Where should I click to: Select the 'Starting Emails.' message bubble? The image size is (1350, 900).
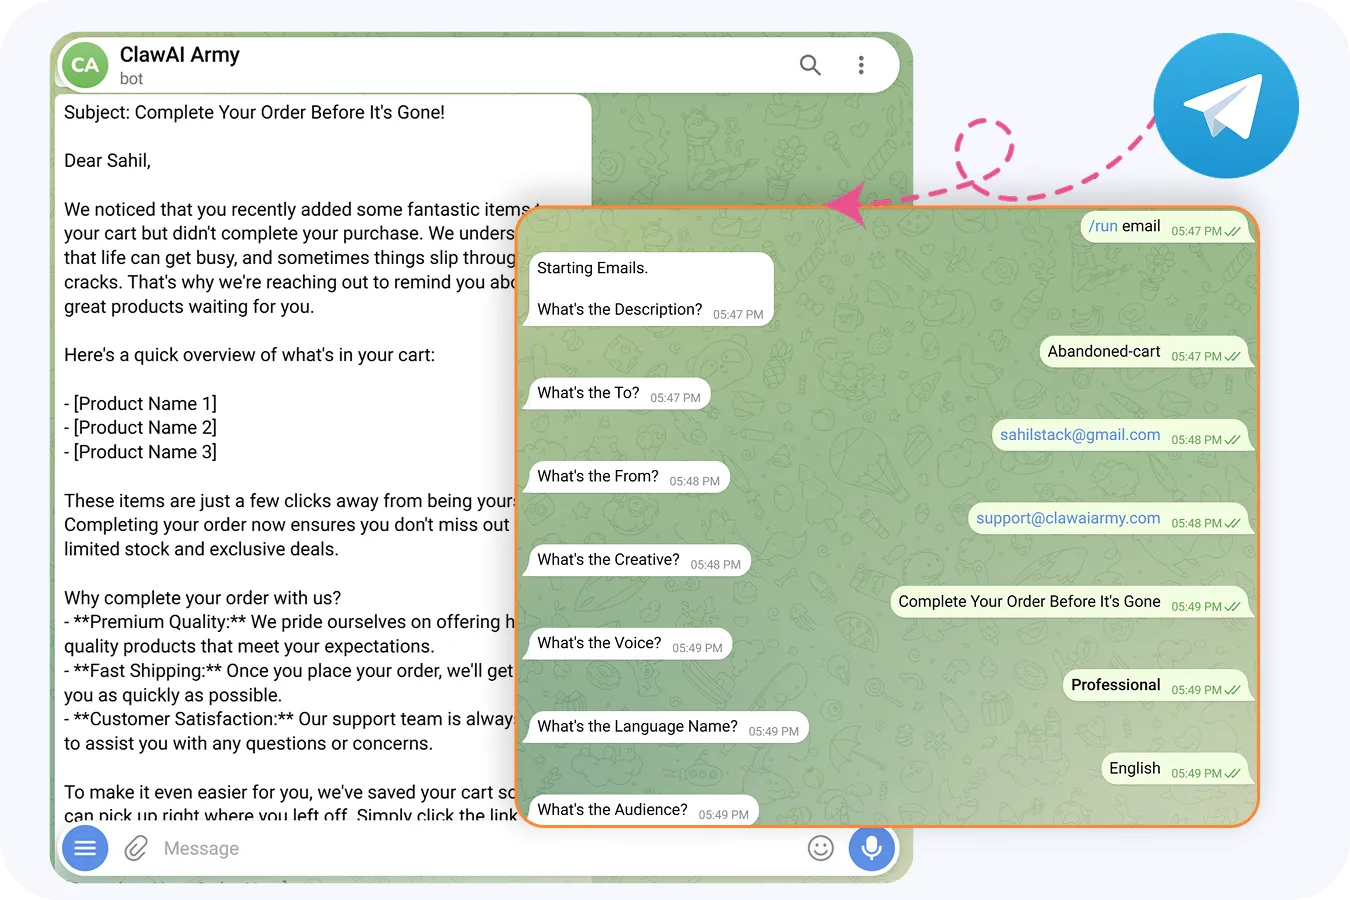(x=650, y=289)
